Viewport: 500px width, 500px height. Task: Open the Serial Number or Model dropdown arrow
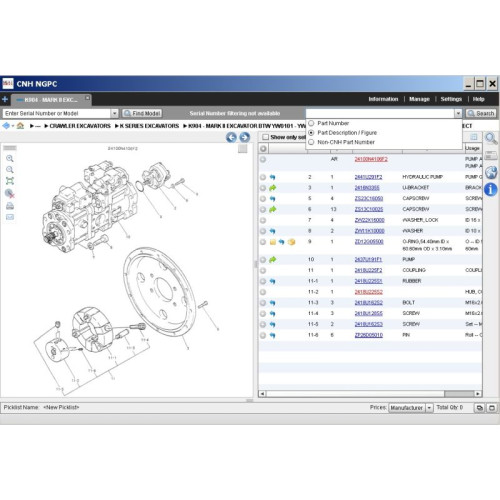pyautogui.click(x=114, y=113)
